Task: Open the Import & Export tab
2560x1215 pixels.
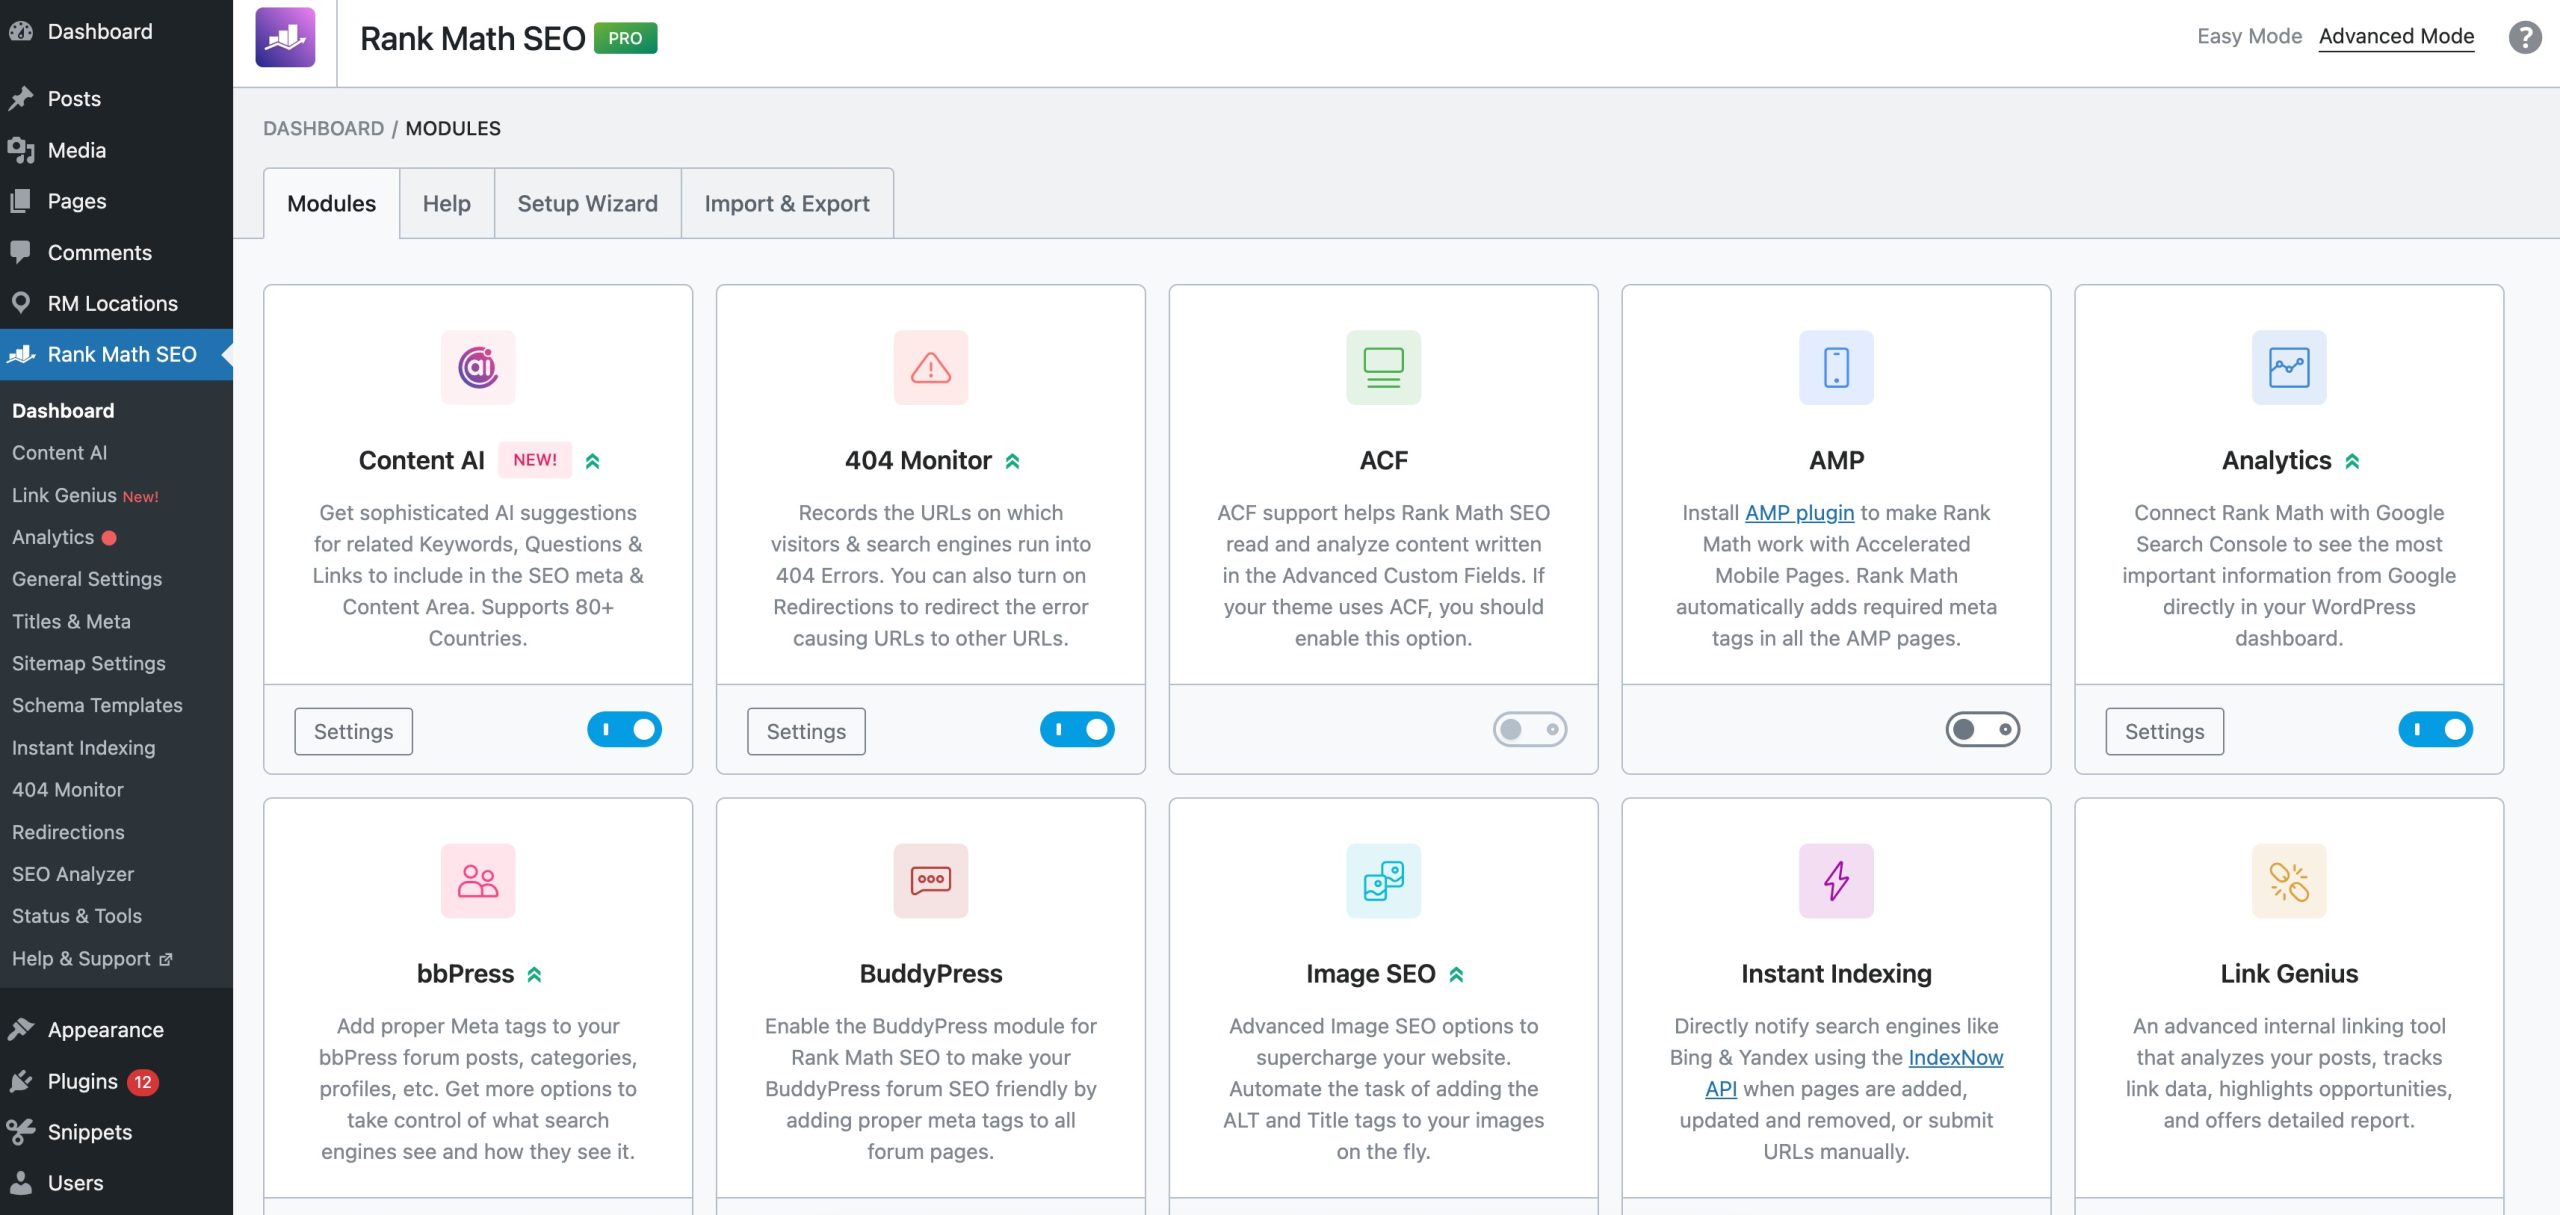Action: (787, 203)
